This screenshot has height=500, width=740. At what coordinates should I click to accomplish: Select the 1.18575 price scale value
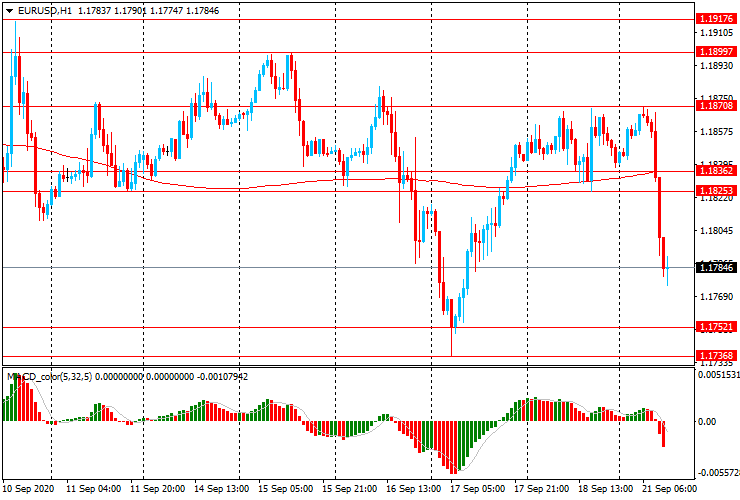(717, 132)
